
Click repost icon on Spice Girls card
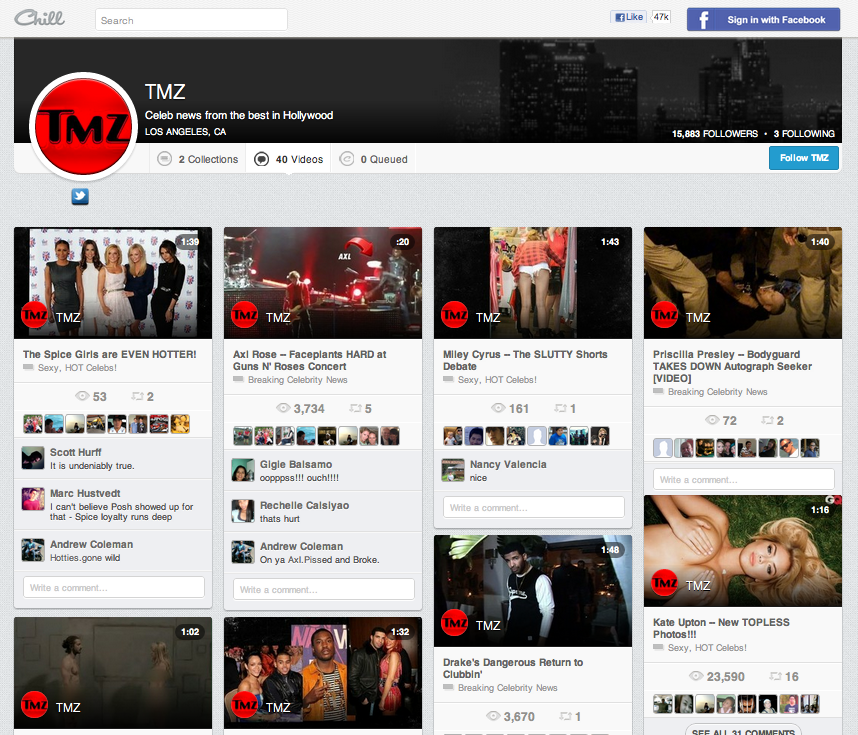point(137,396)
